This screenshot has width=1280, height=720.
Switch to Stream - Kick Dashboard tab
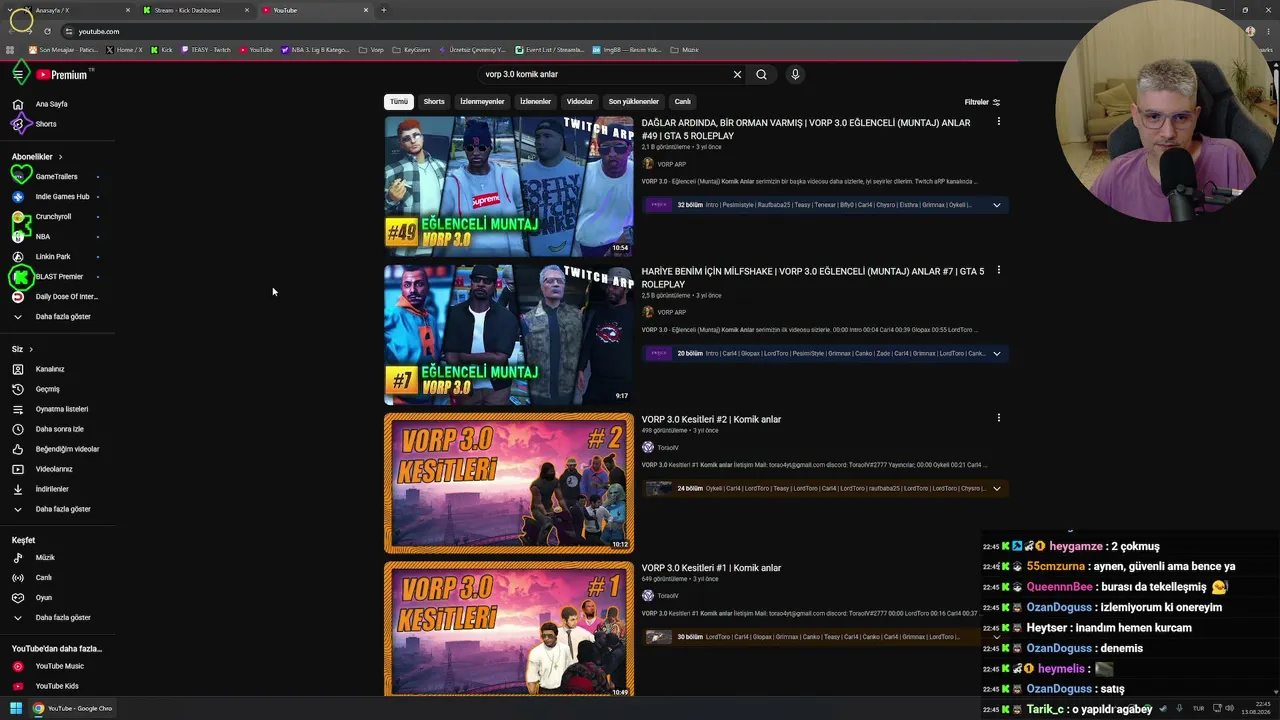194,10
